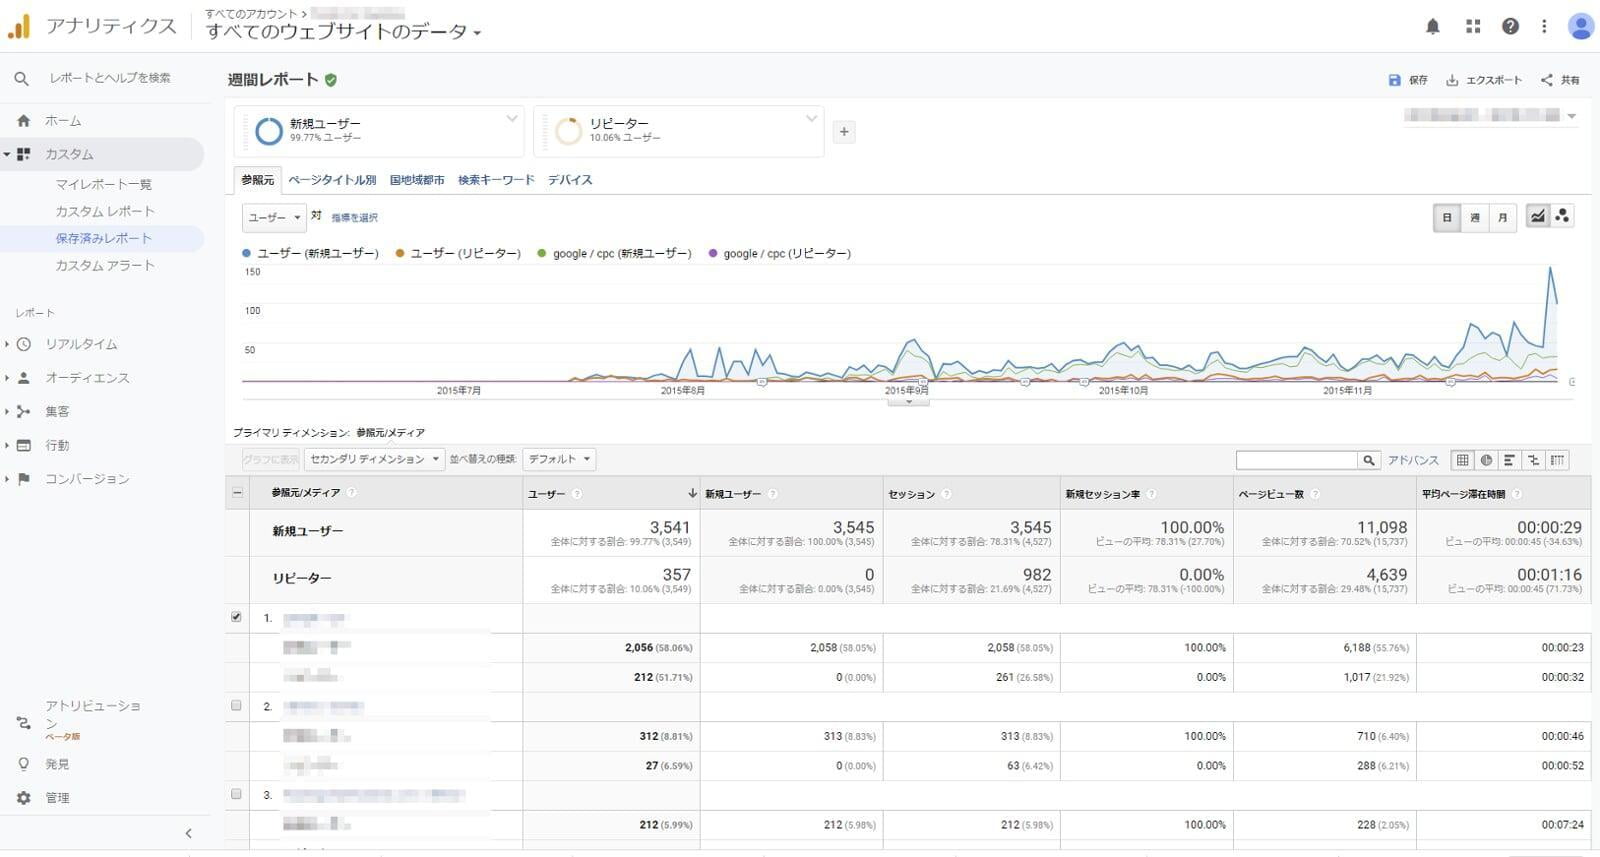Screen dimensions: 1600x857
Task: Open the date range dropdown arrow
Action: point(1572,116)
